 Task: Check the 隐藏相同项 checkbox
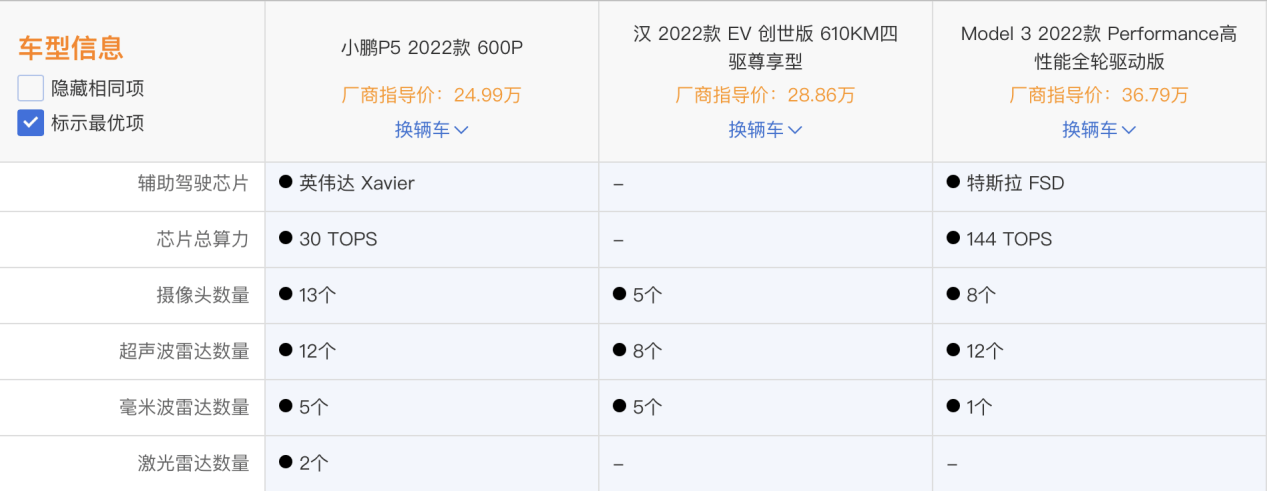pyautogui.click(x=31, y=88)
